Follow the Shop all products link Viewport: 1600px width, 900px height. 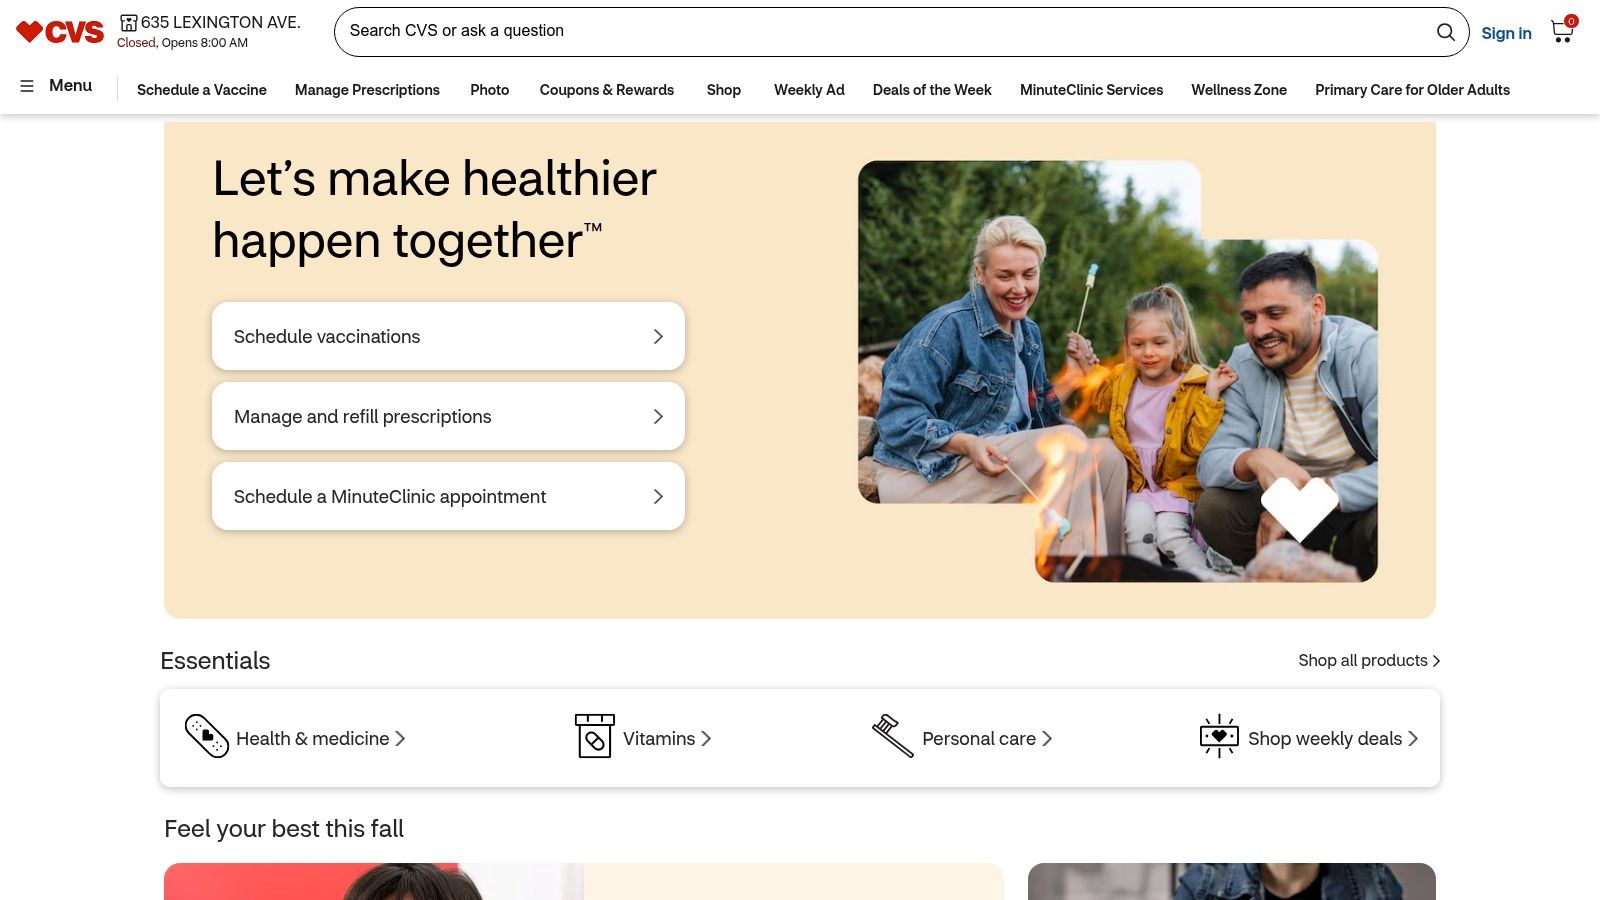pos(1369,661)
